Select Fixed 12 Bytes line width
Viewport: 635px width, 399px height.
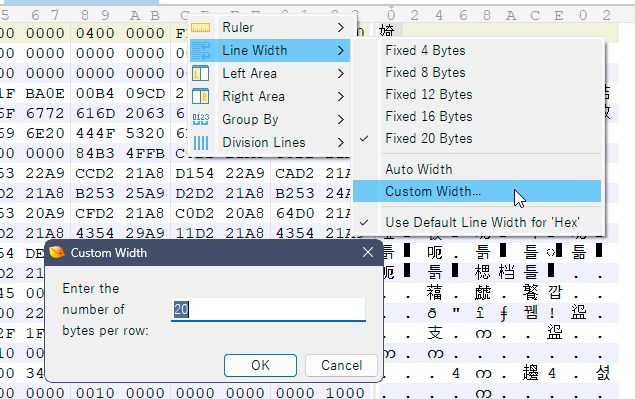pyautogui.click(x=477, y=94)
